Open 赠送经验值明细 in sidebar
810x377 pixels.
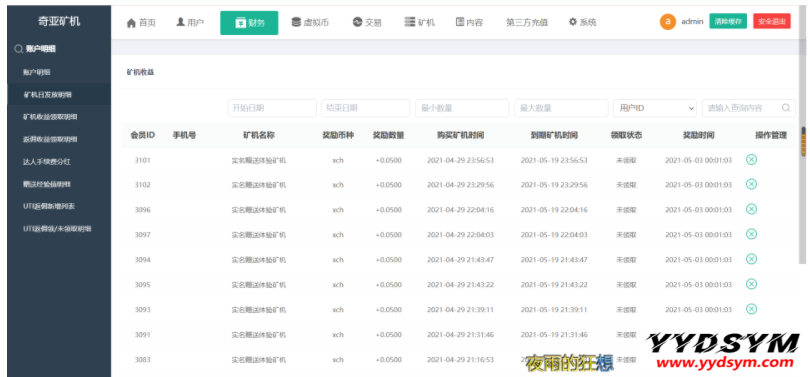(x=46, y=184)
